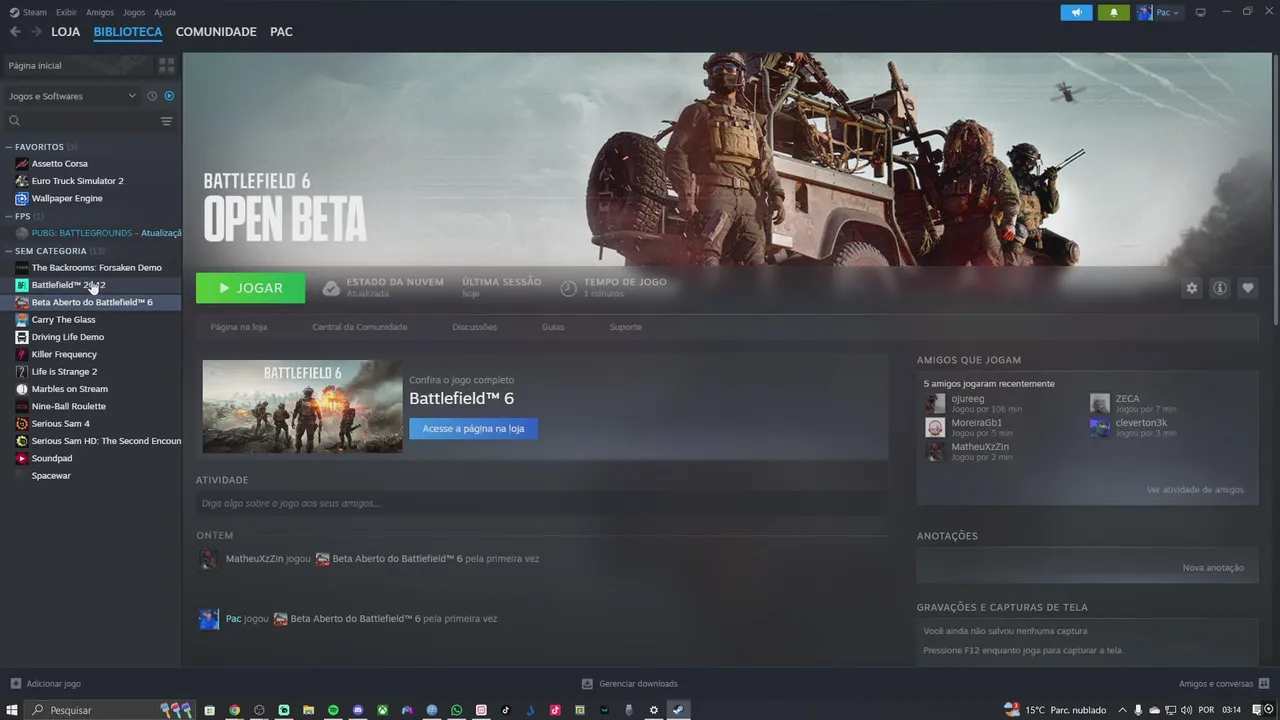The height and width of the screenshot is (720, 1280).
Task: Open Discord from the taskbar
Action: pos(358,710)
